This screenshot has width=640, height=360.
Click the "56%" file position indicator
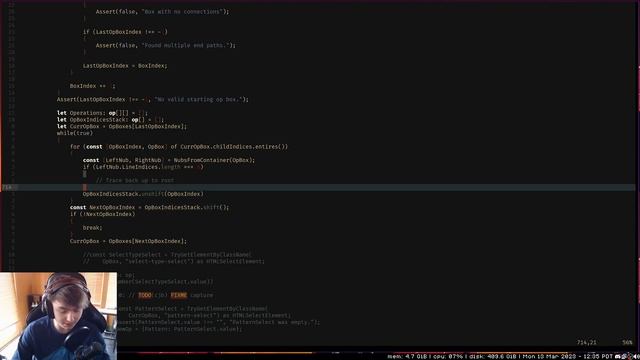click(x=627, y=342)
